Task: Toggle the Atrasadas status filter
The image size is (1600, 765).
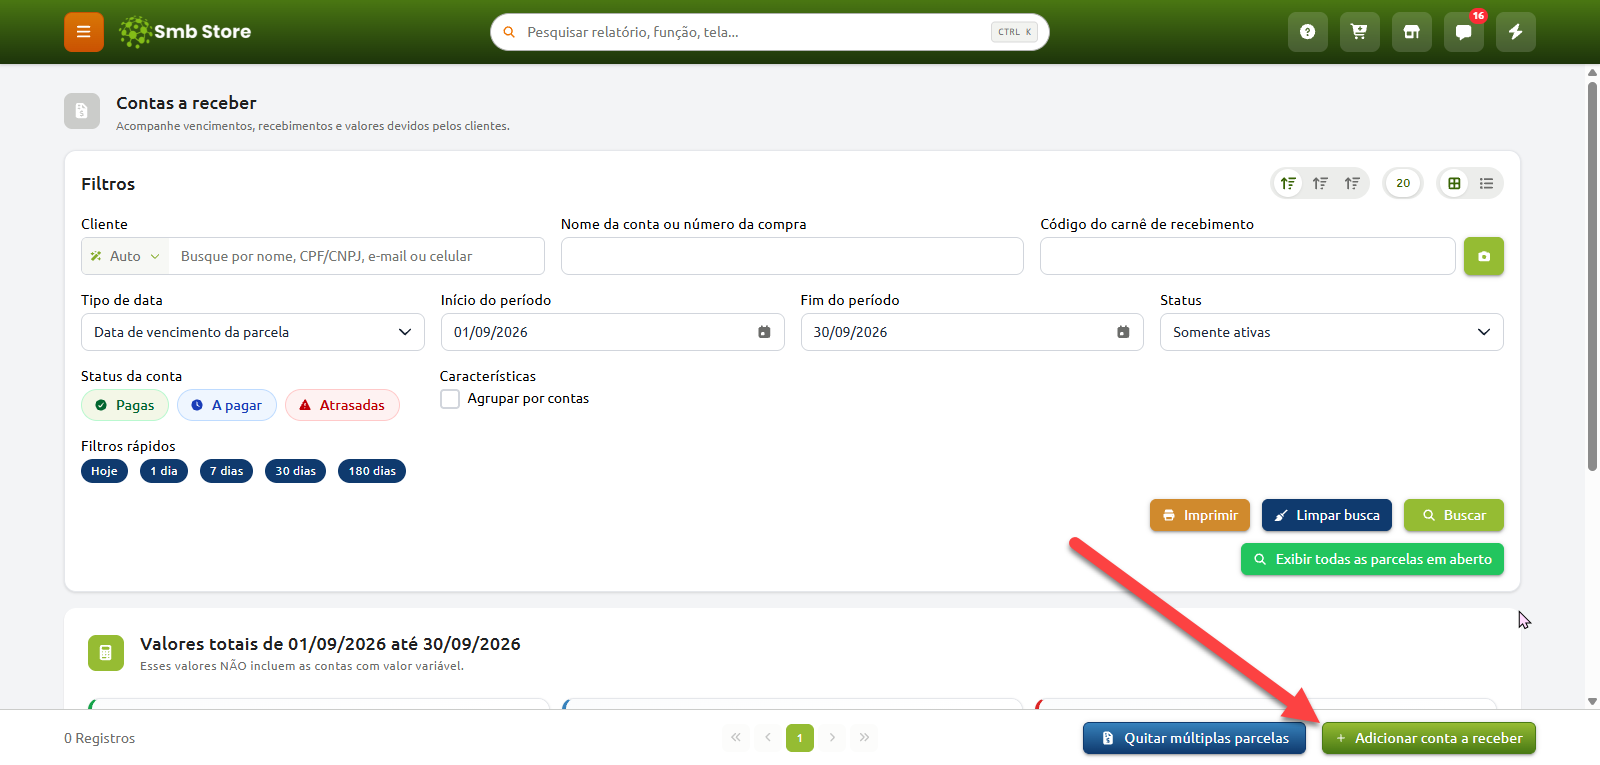Action: pos(342,405)
